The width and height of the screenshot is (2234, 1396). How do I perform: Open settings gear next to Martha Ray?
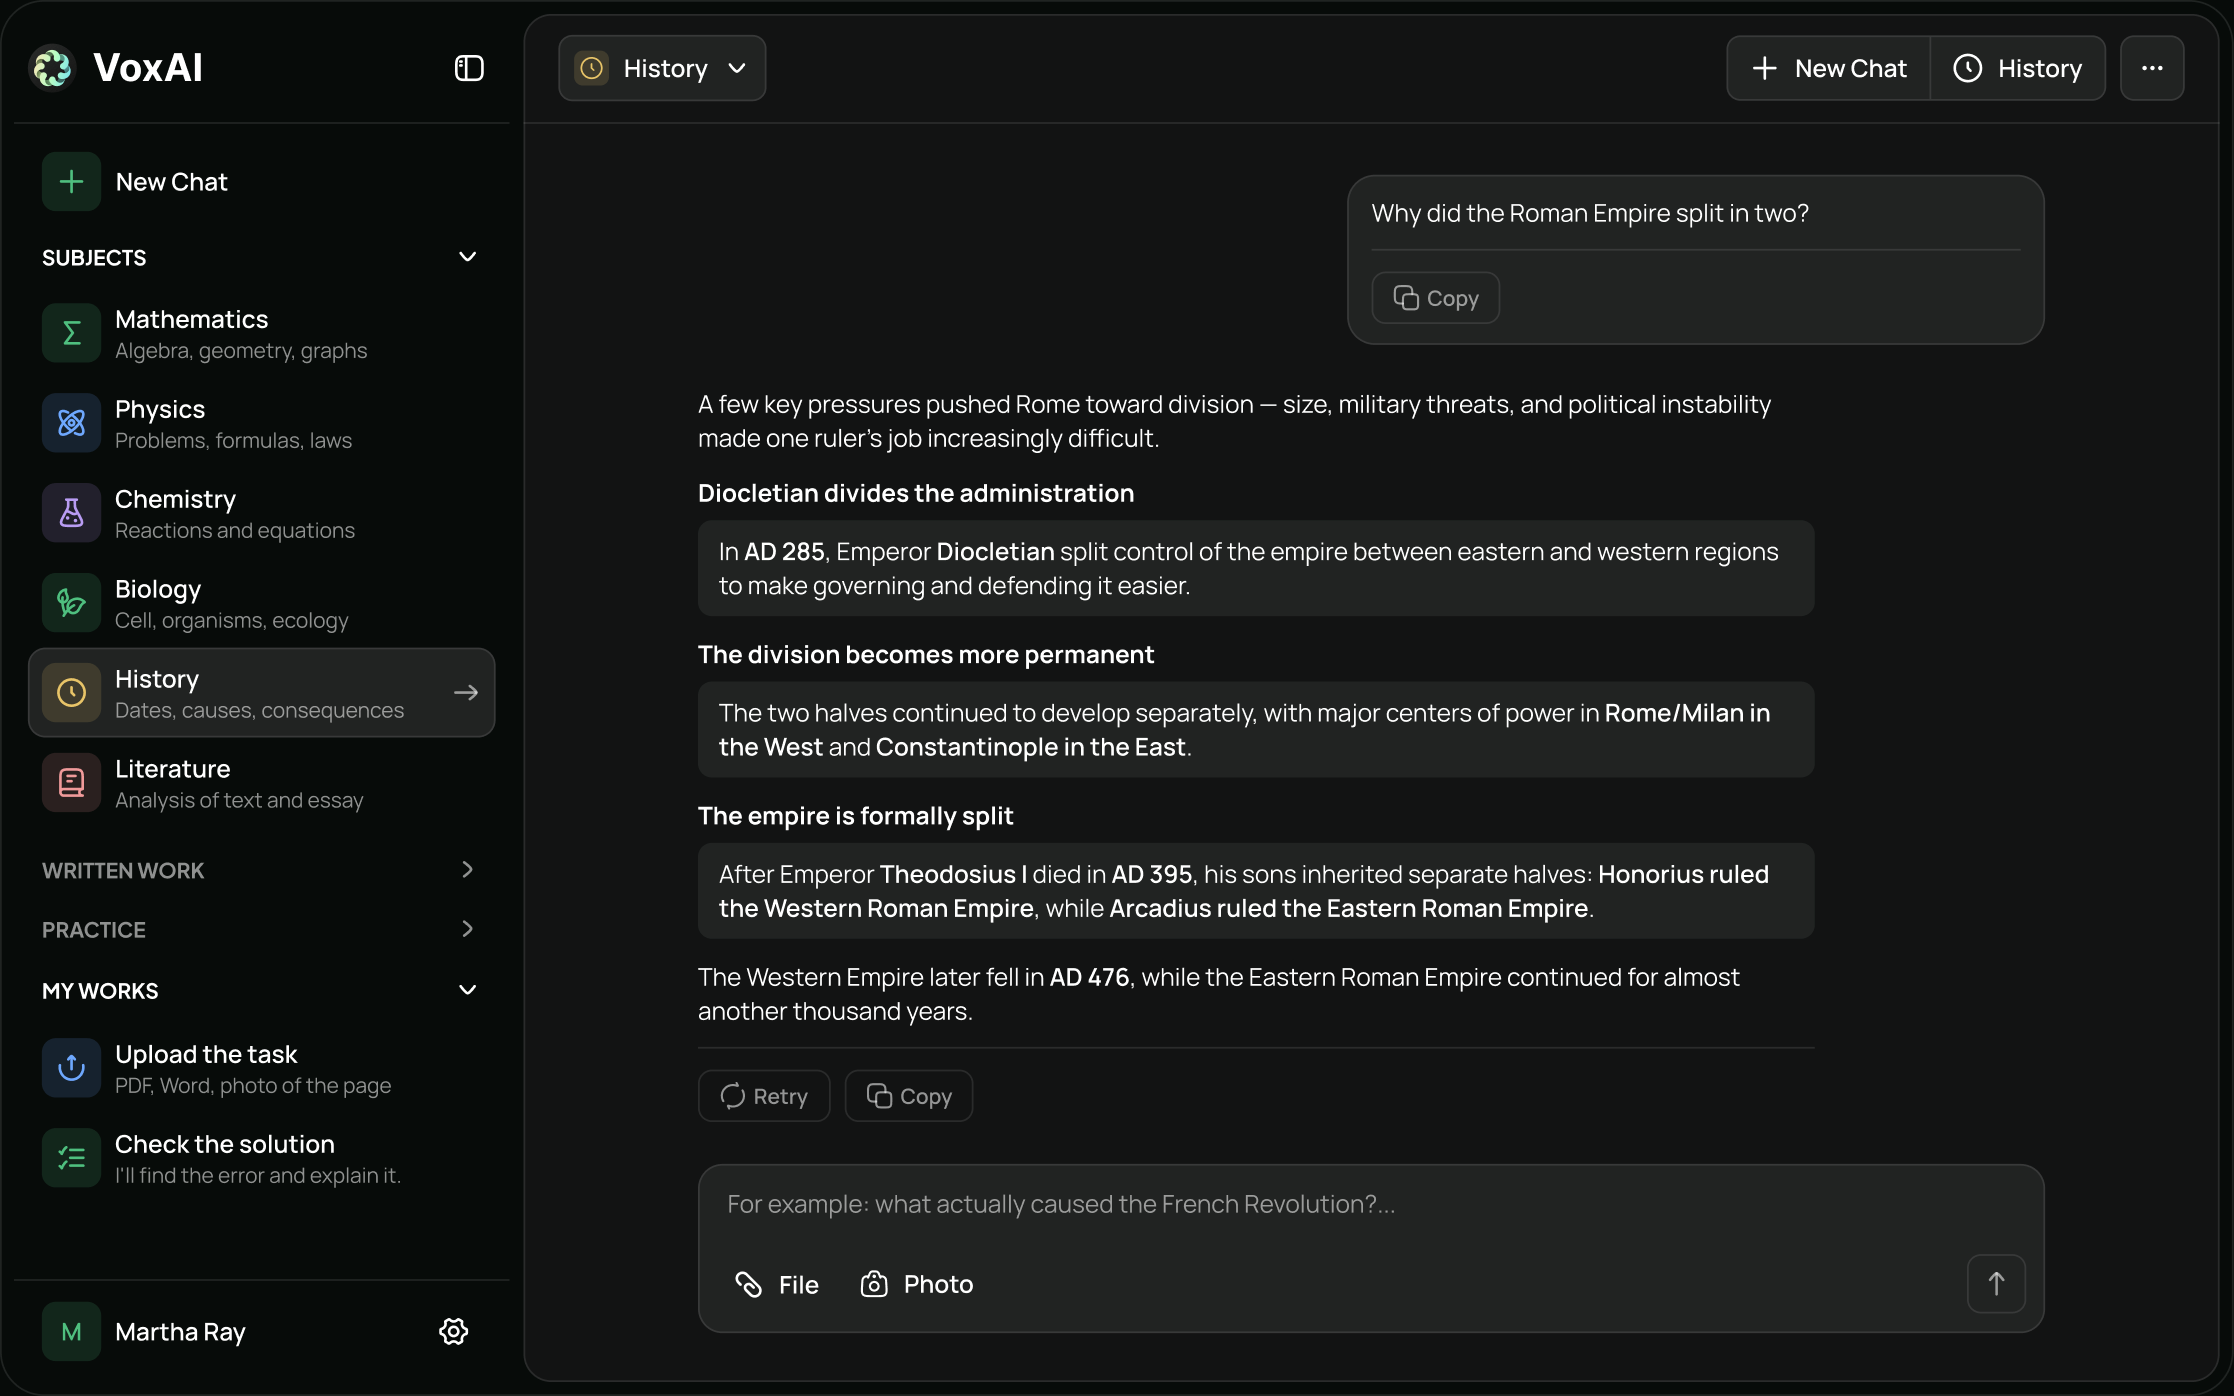point(454,1331)
